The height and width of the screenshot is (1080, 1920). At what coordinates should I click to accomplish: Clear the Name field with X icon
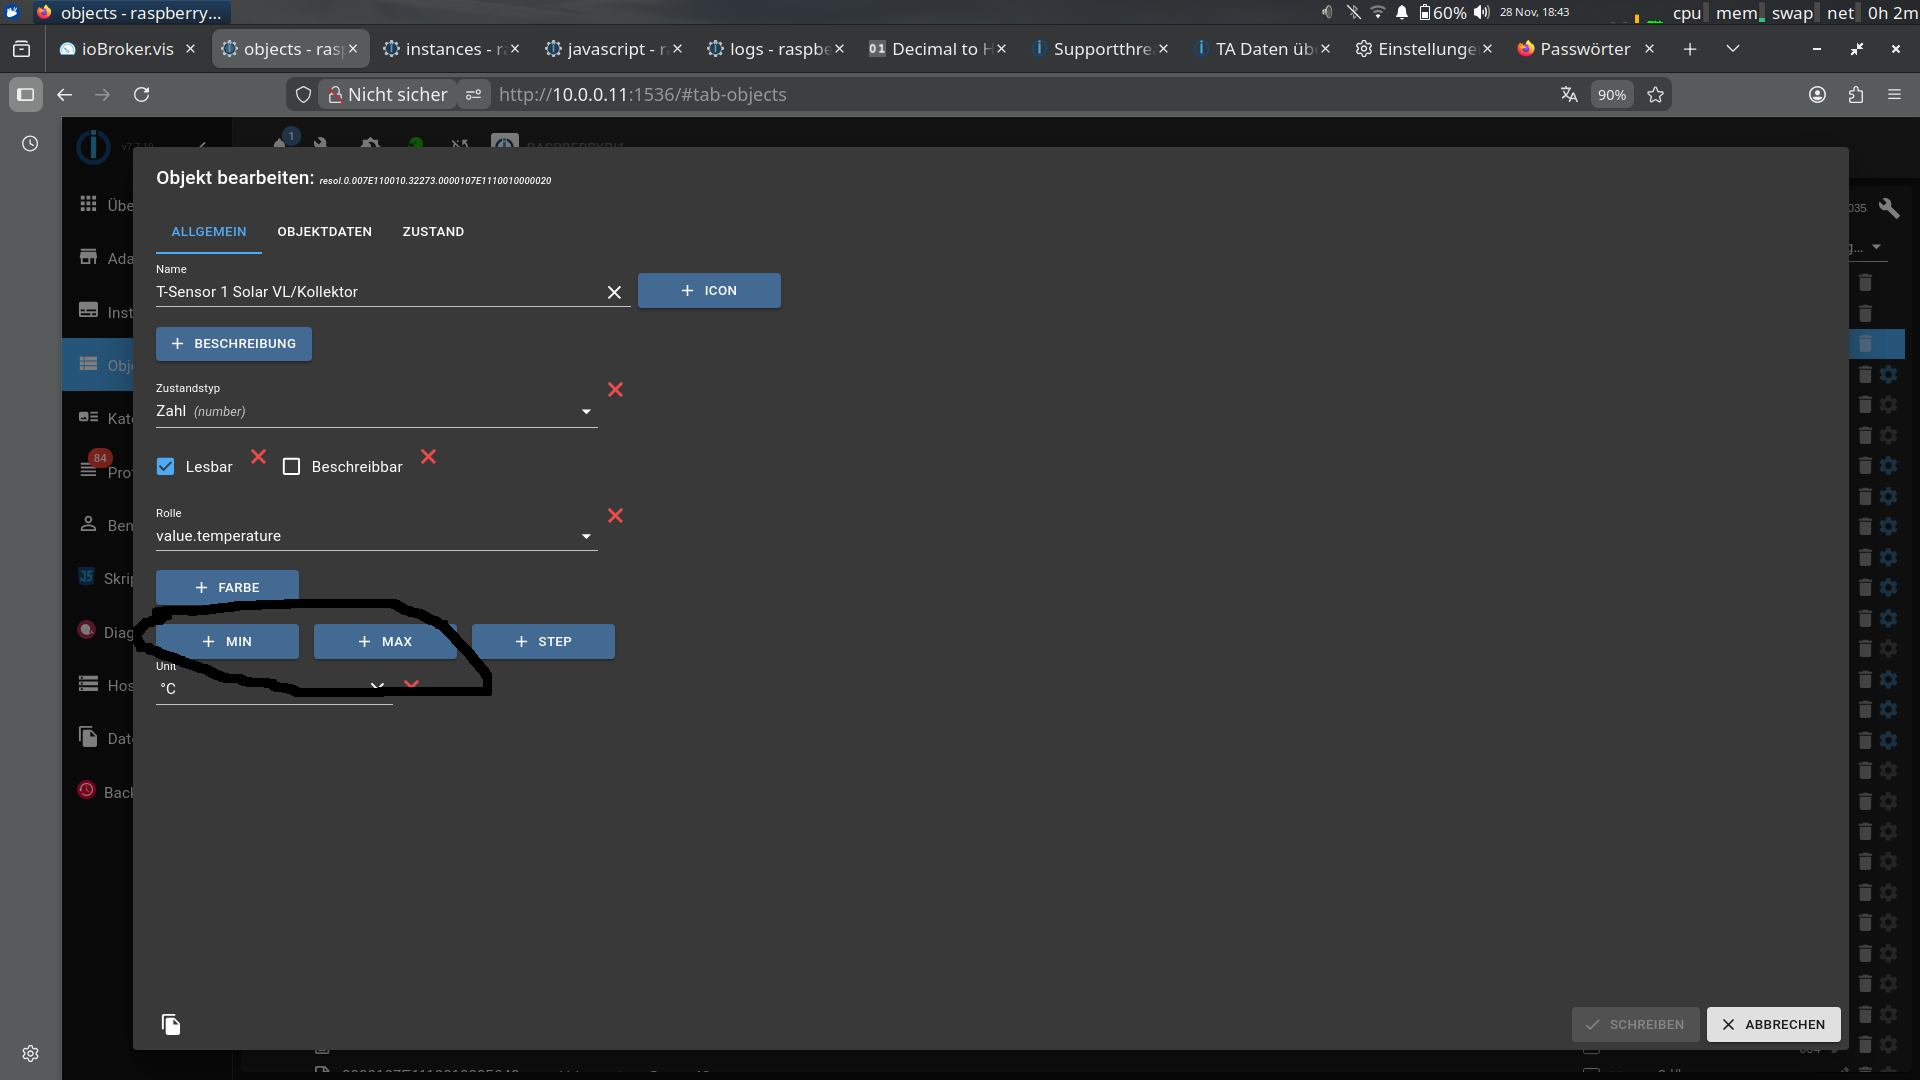[x=614, y=292]
